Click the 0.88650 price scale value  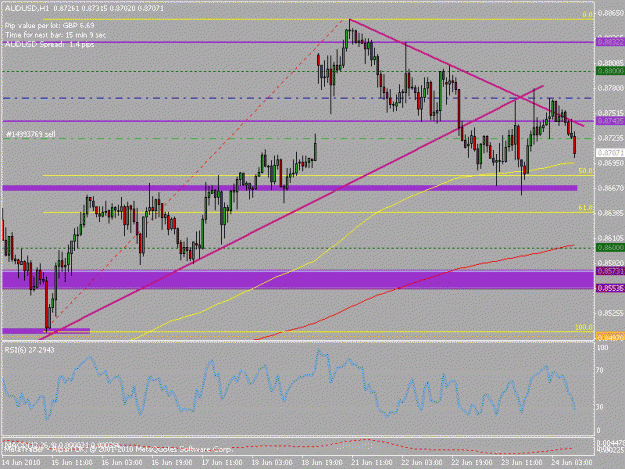pos(610,13)
